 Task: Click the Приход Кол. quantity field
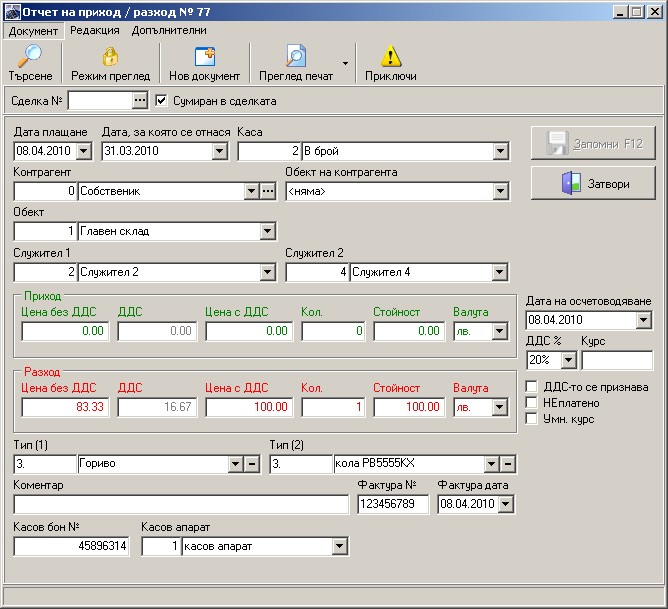333,331
